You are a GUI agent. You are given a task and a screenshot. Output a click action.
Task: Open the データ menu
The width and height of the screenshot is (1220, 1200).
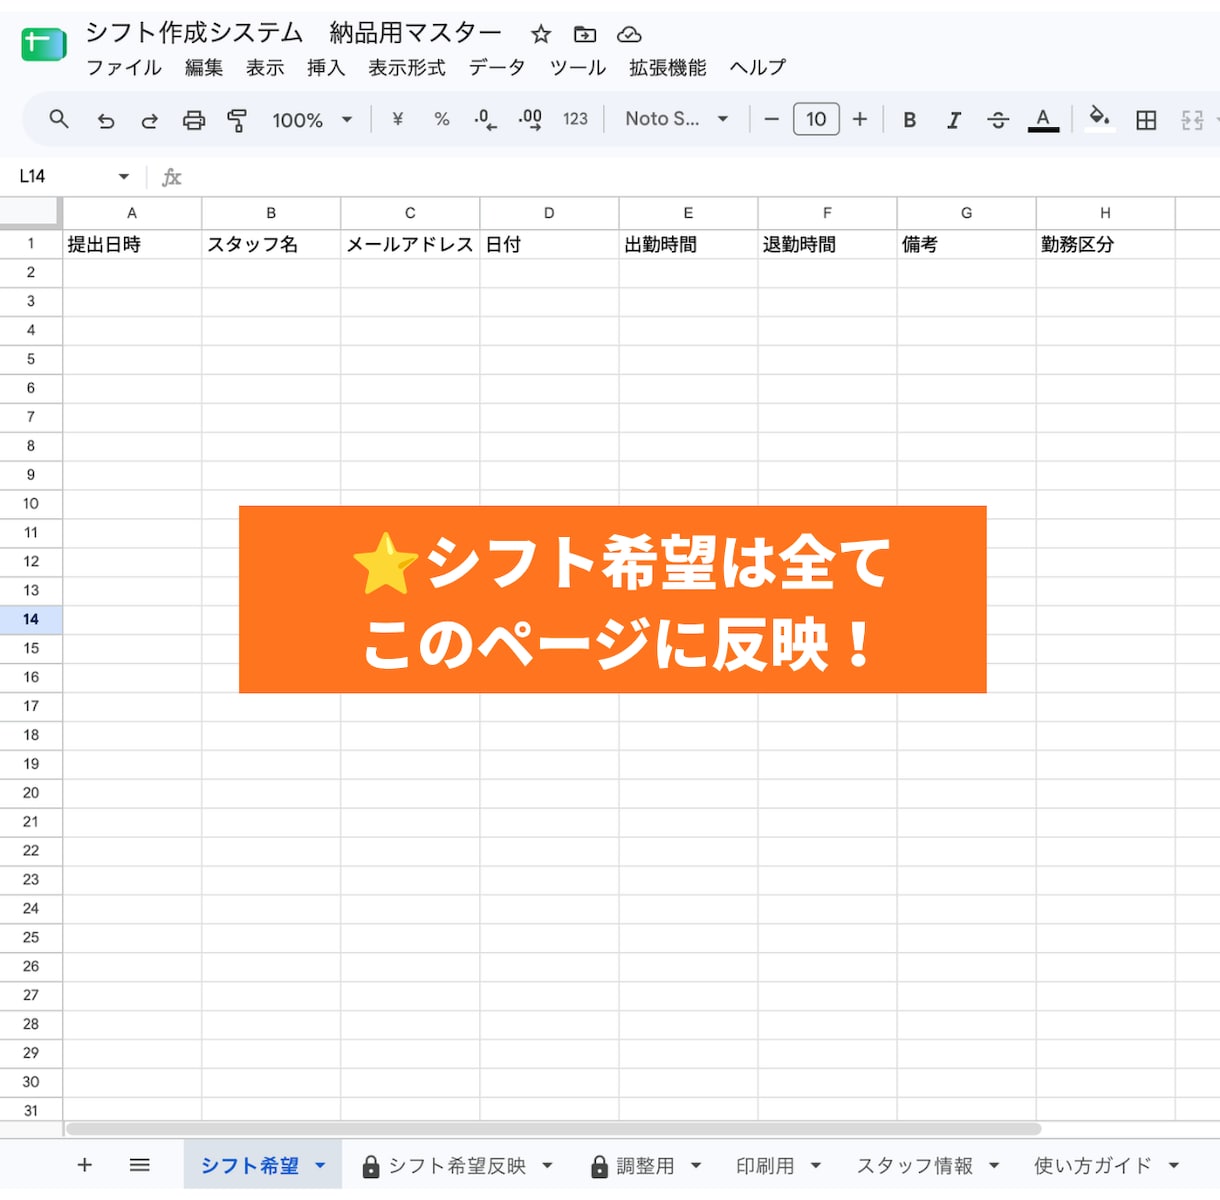pos(497,68)
